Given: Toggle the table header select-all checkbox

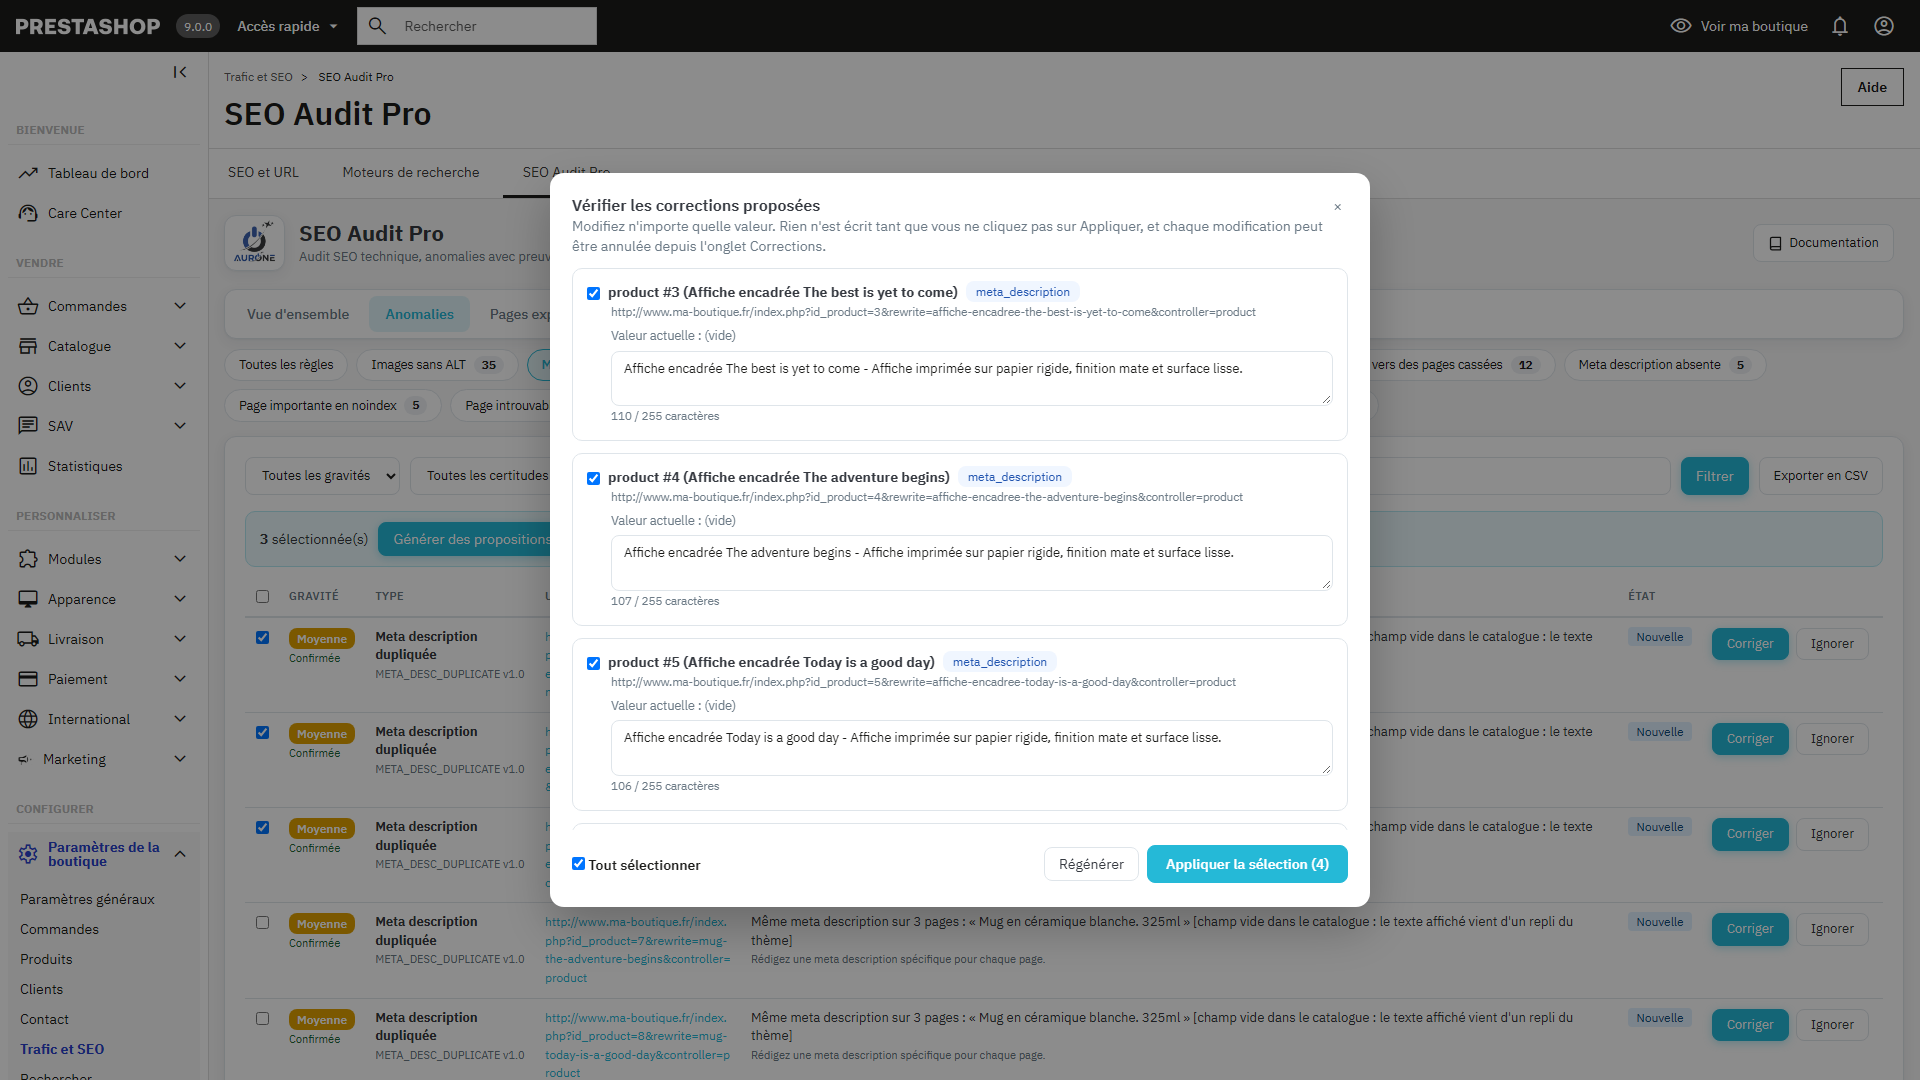Looking at the screenshot, I should [x=262, y=596].
